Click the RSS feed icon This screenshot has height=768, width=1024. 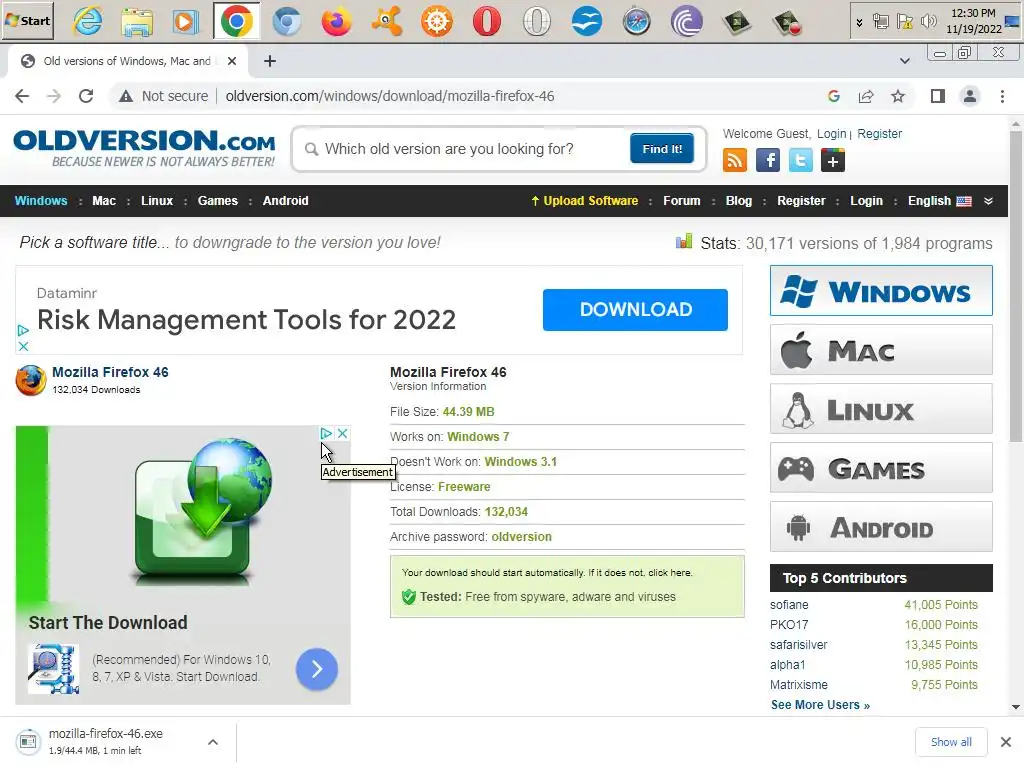point(735,160)
